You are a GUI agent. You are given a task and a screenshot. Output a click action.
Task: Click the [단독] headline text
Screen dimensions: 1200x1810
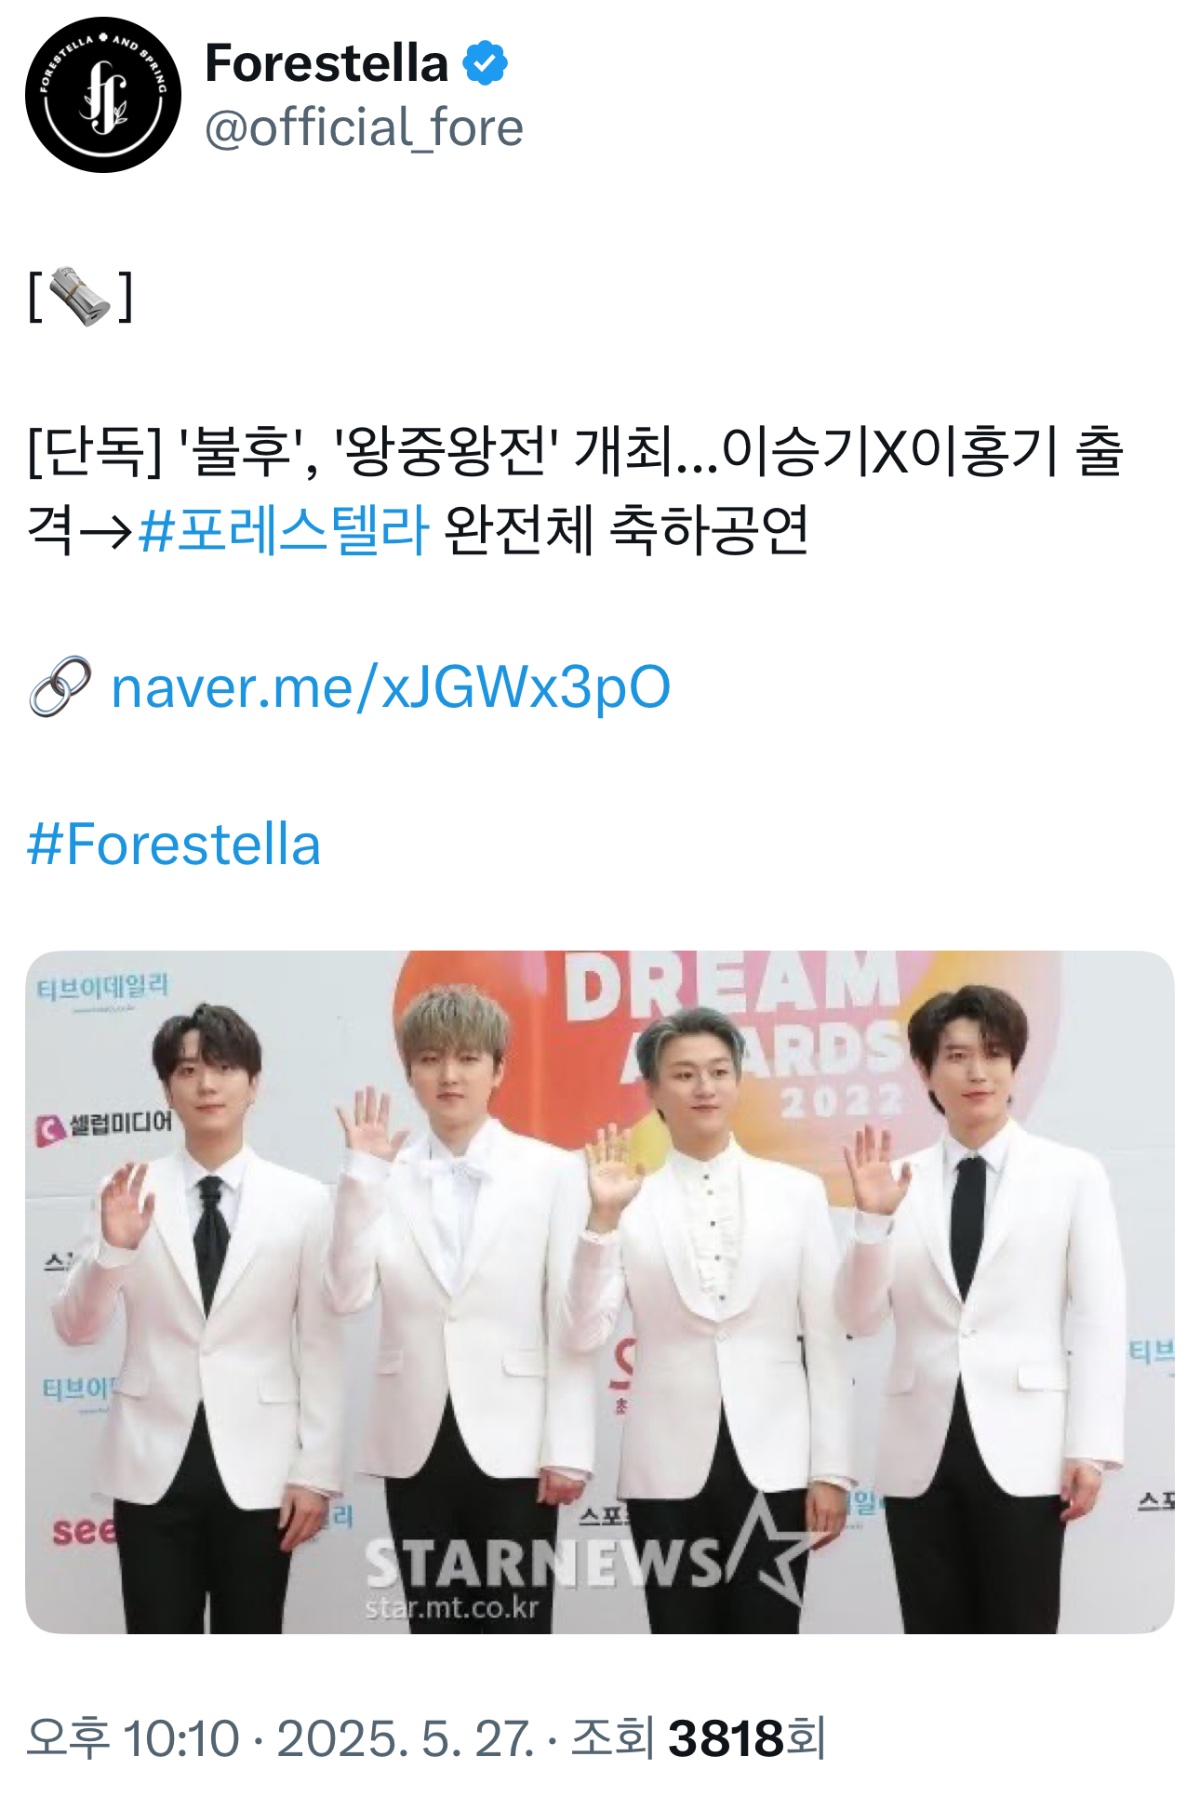[575, 490]
